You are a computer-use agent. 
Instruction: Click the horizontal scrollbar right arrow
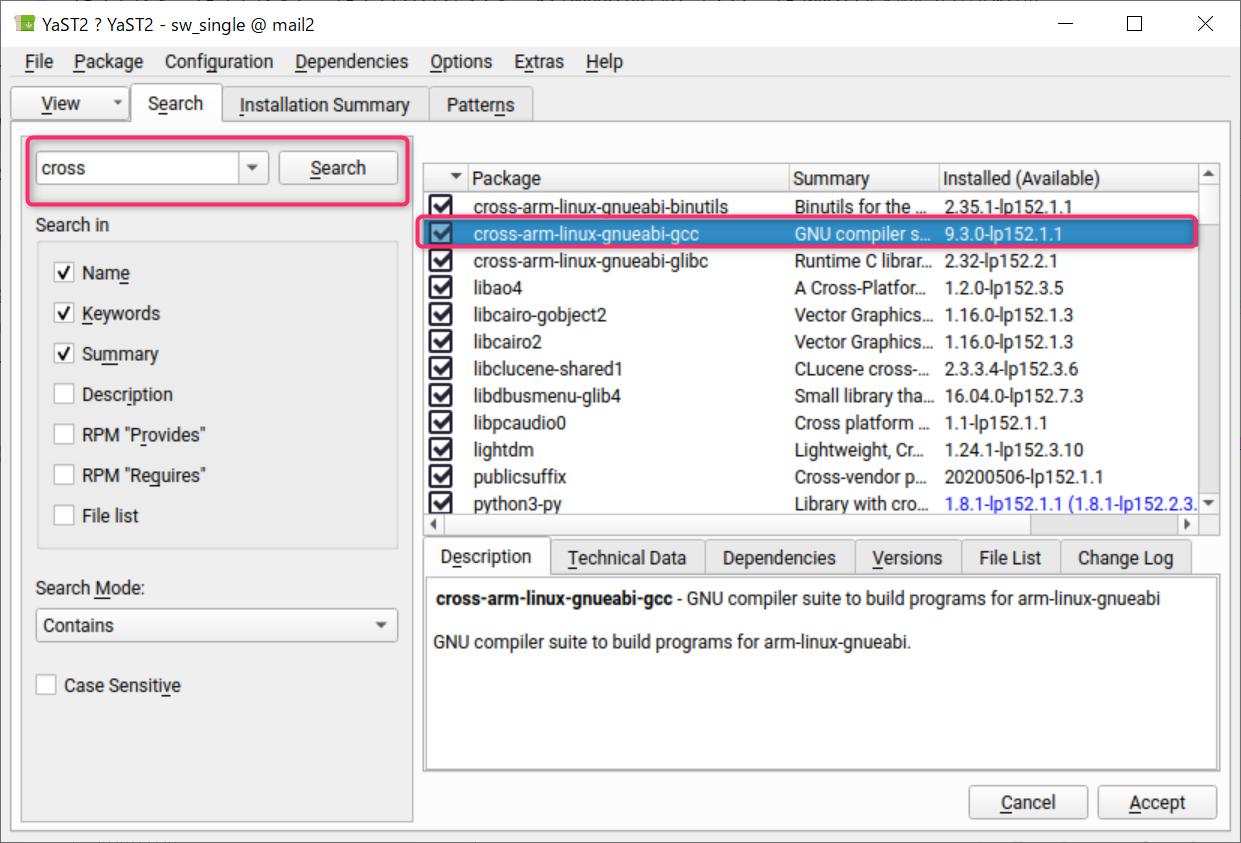tap(1188, 524)
